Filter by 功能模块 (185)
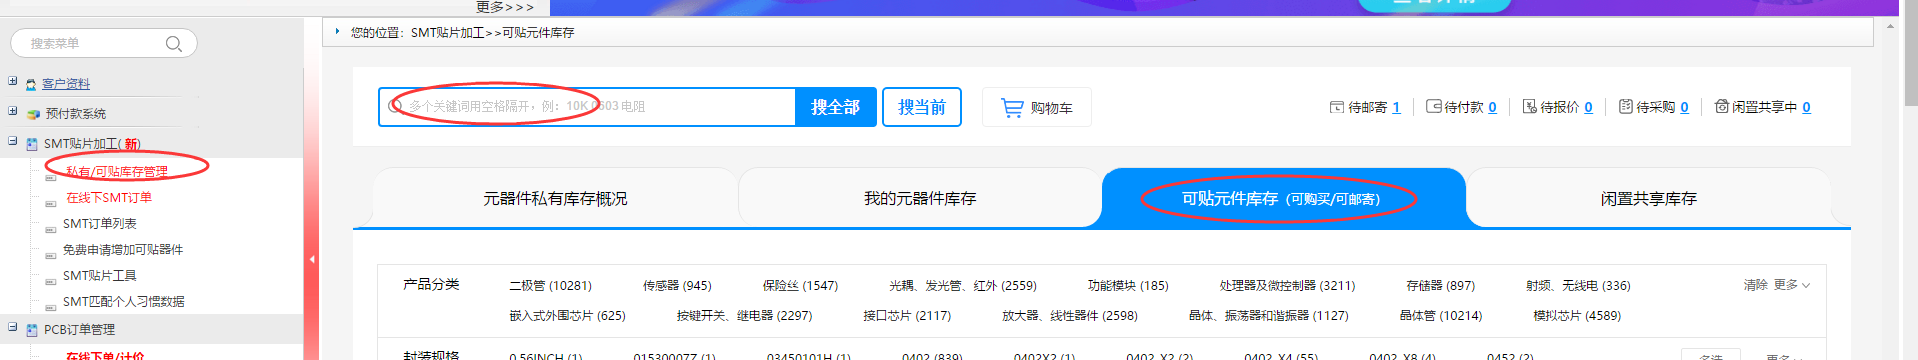This screenshot has height=360, width=1918. tap(1128, 286)
